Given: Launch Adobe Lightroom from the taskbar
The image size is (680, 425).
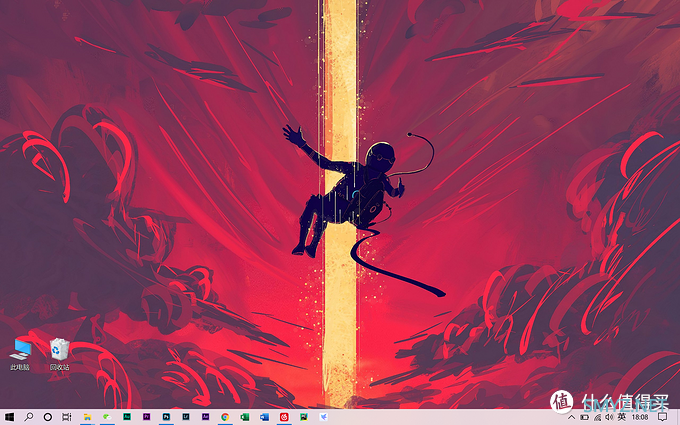Looking at the screenshot, I should tap(186, 417).
